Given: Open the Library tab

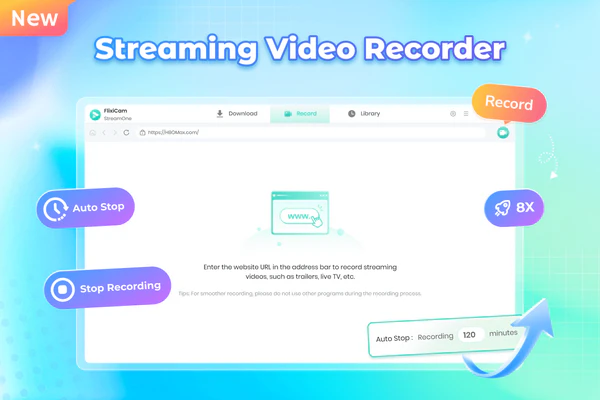Looking at the screenshot, I should 364,114.
